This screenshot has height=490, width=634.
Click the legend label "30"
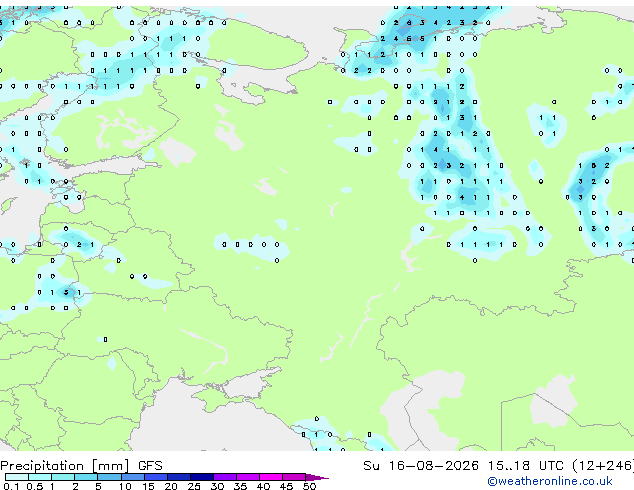pos(217,486)
